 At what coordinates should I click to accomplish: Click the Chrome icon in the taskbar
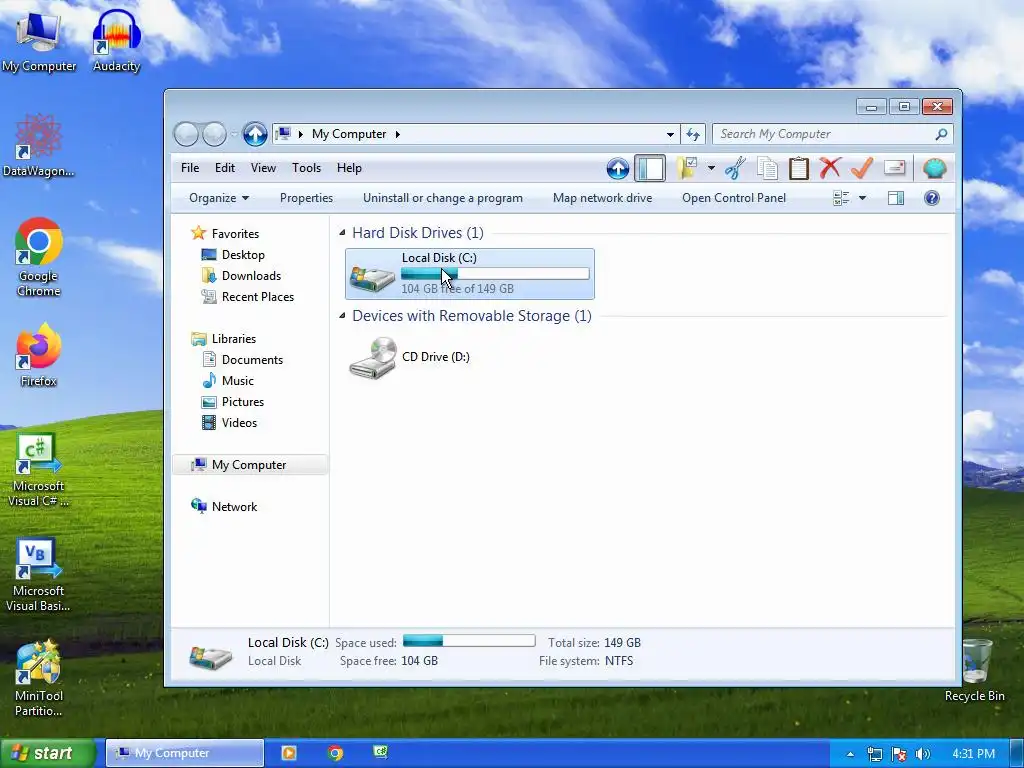click(x=335, y=753)
